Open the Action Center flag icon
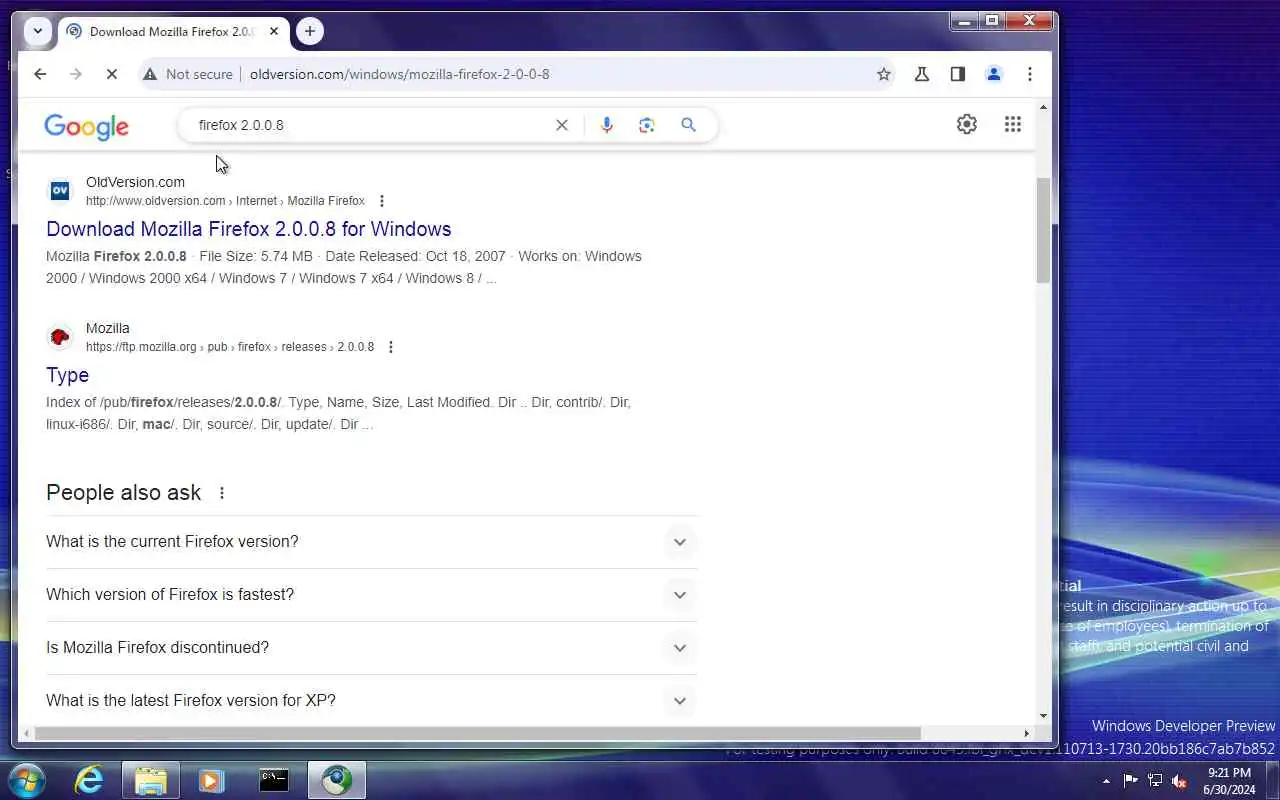Screen dimensions: 1280x800 click(1131, 781)
